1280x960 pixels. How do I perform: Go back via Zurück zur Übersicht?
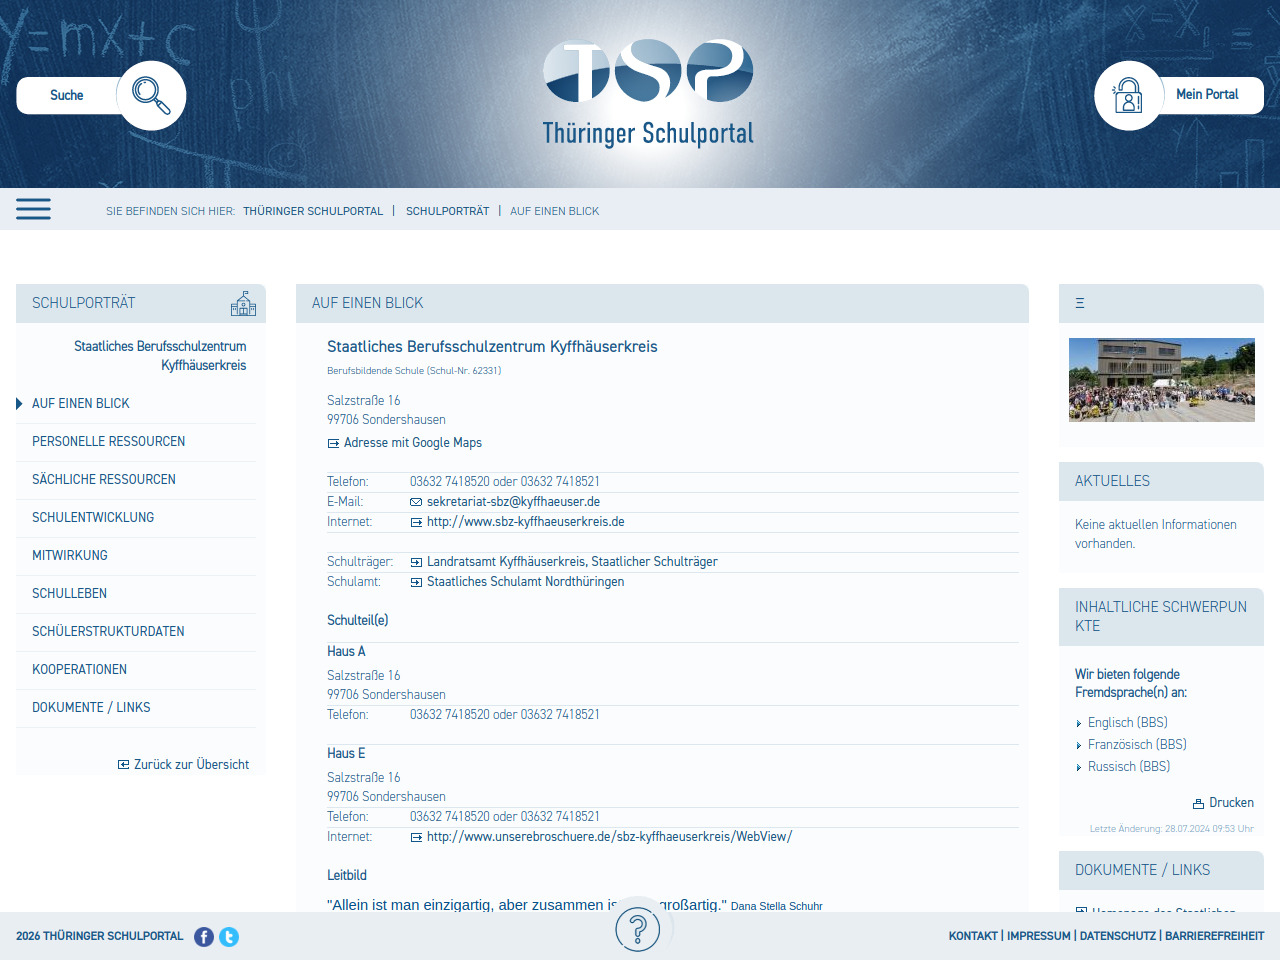pos(191,765)
